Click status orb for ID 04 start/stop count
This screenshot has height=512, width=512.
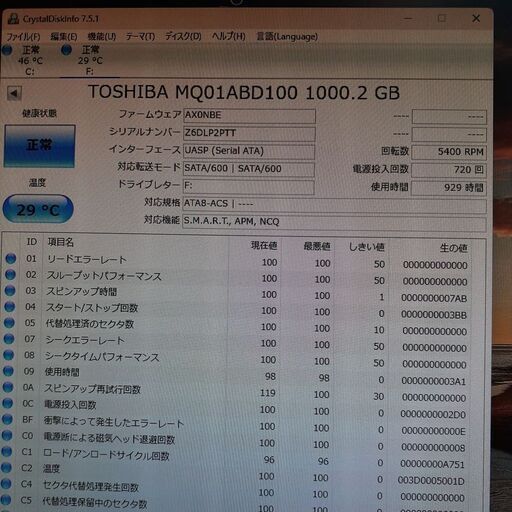(10, 306)
